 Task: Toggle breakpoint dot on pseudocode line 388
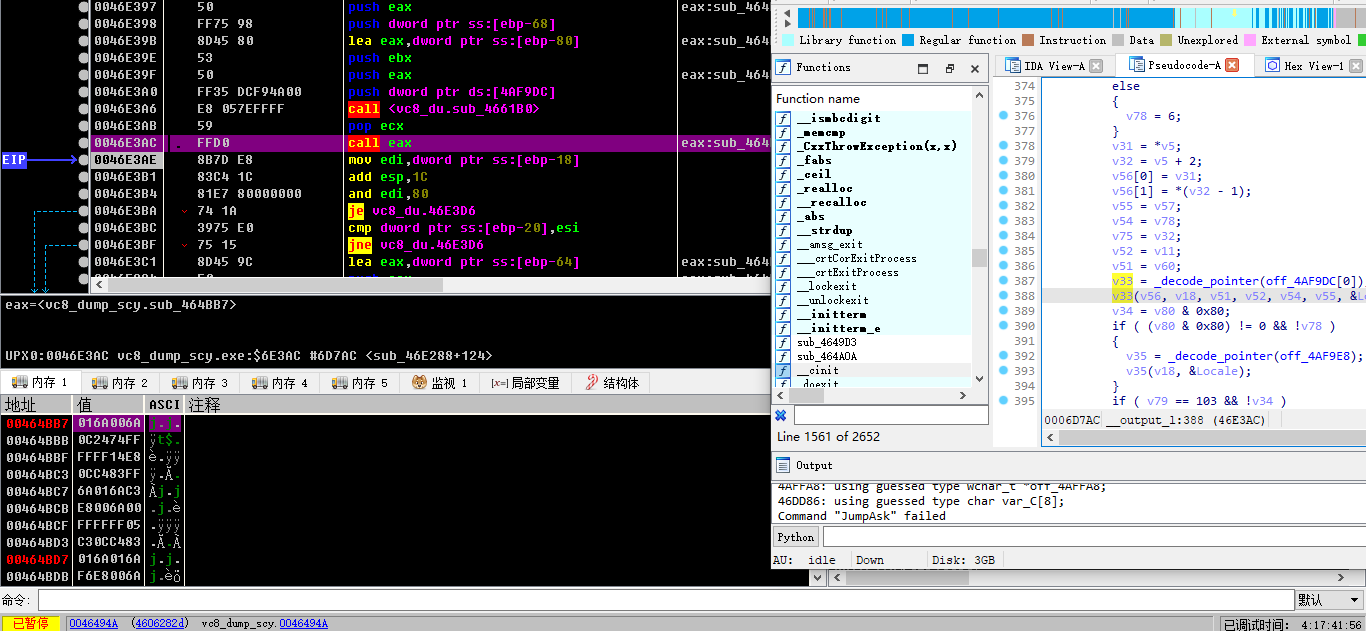[1003, 296]
